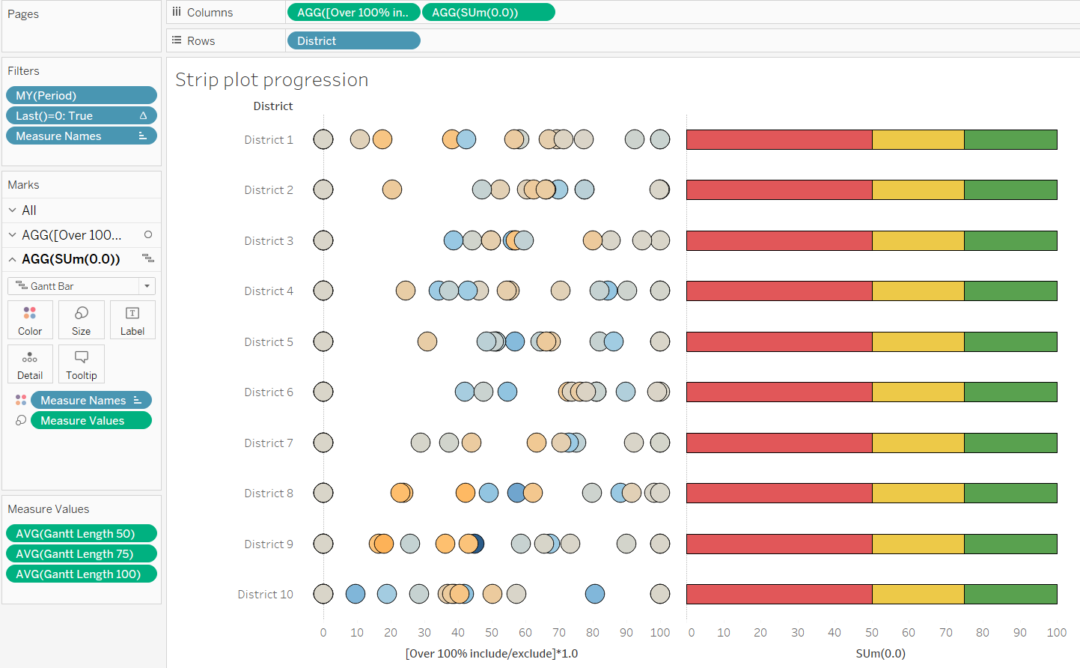Click the delta icon on Last()=0: True pill
The height and width of the screenshot is (668, 1080).
coord(146,115)
